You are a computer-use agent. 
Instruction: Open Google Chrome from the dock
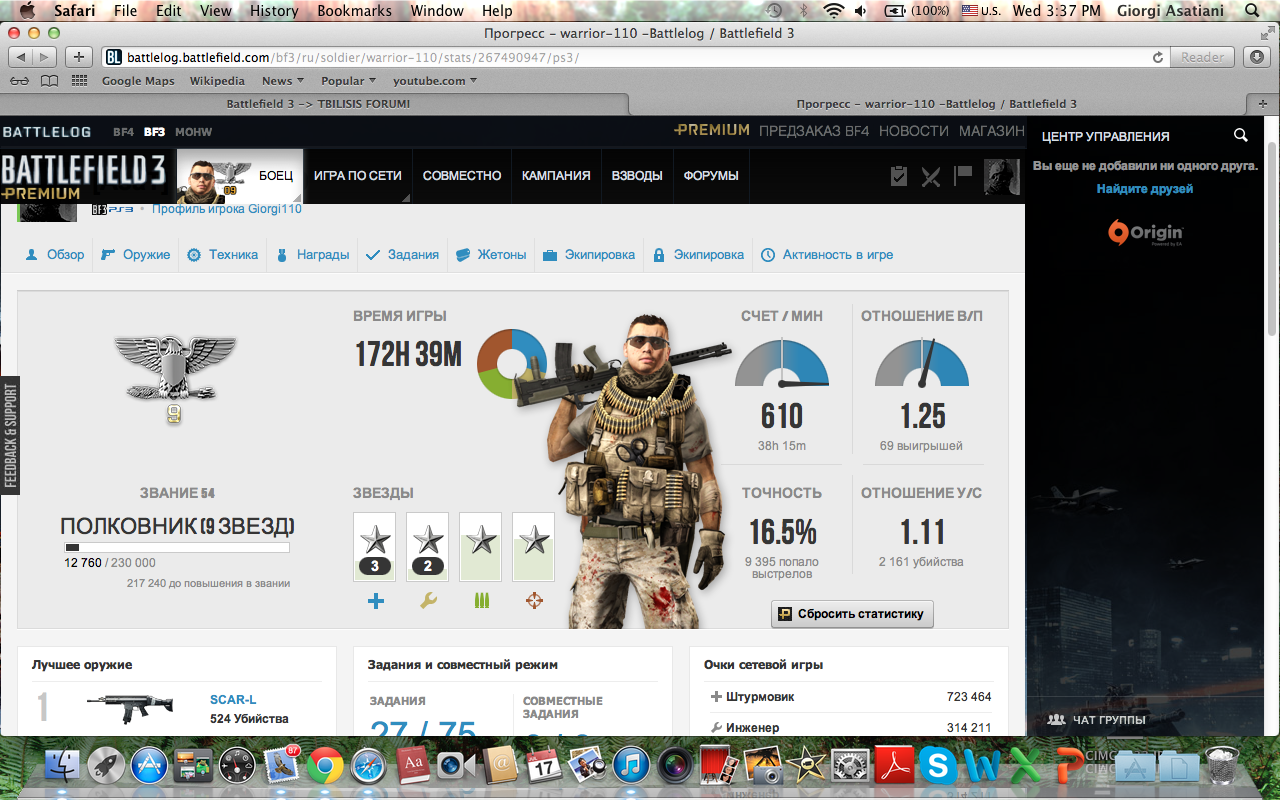coord(325,766)
